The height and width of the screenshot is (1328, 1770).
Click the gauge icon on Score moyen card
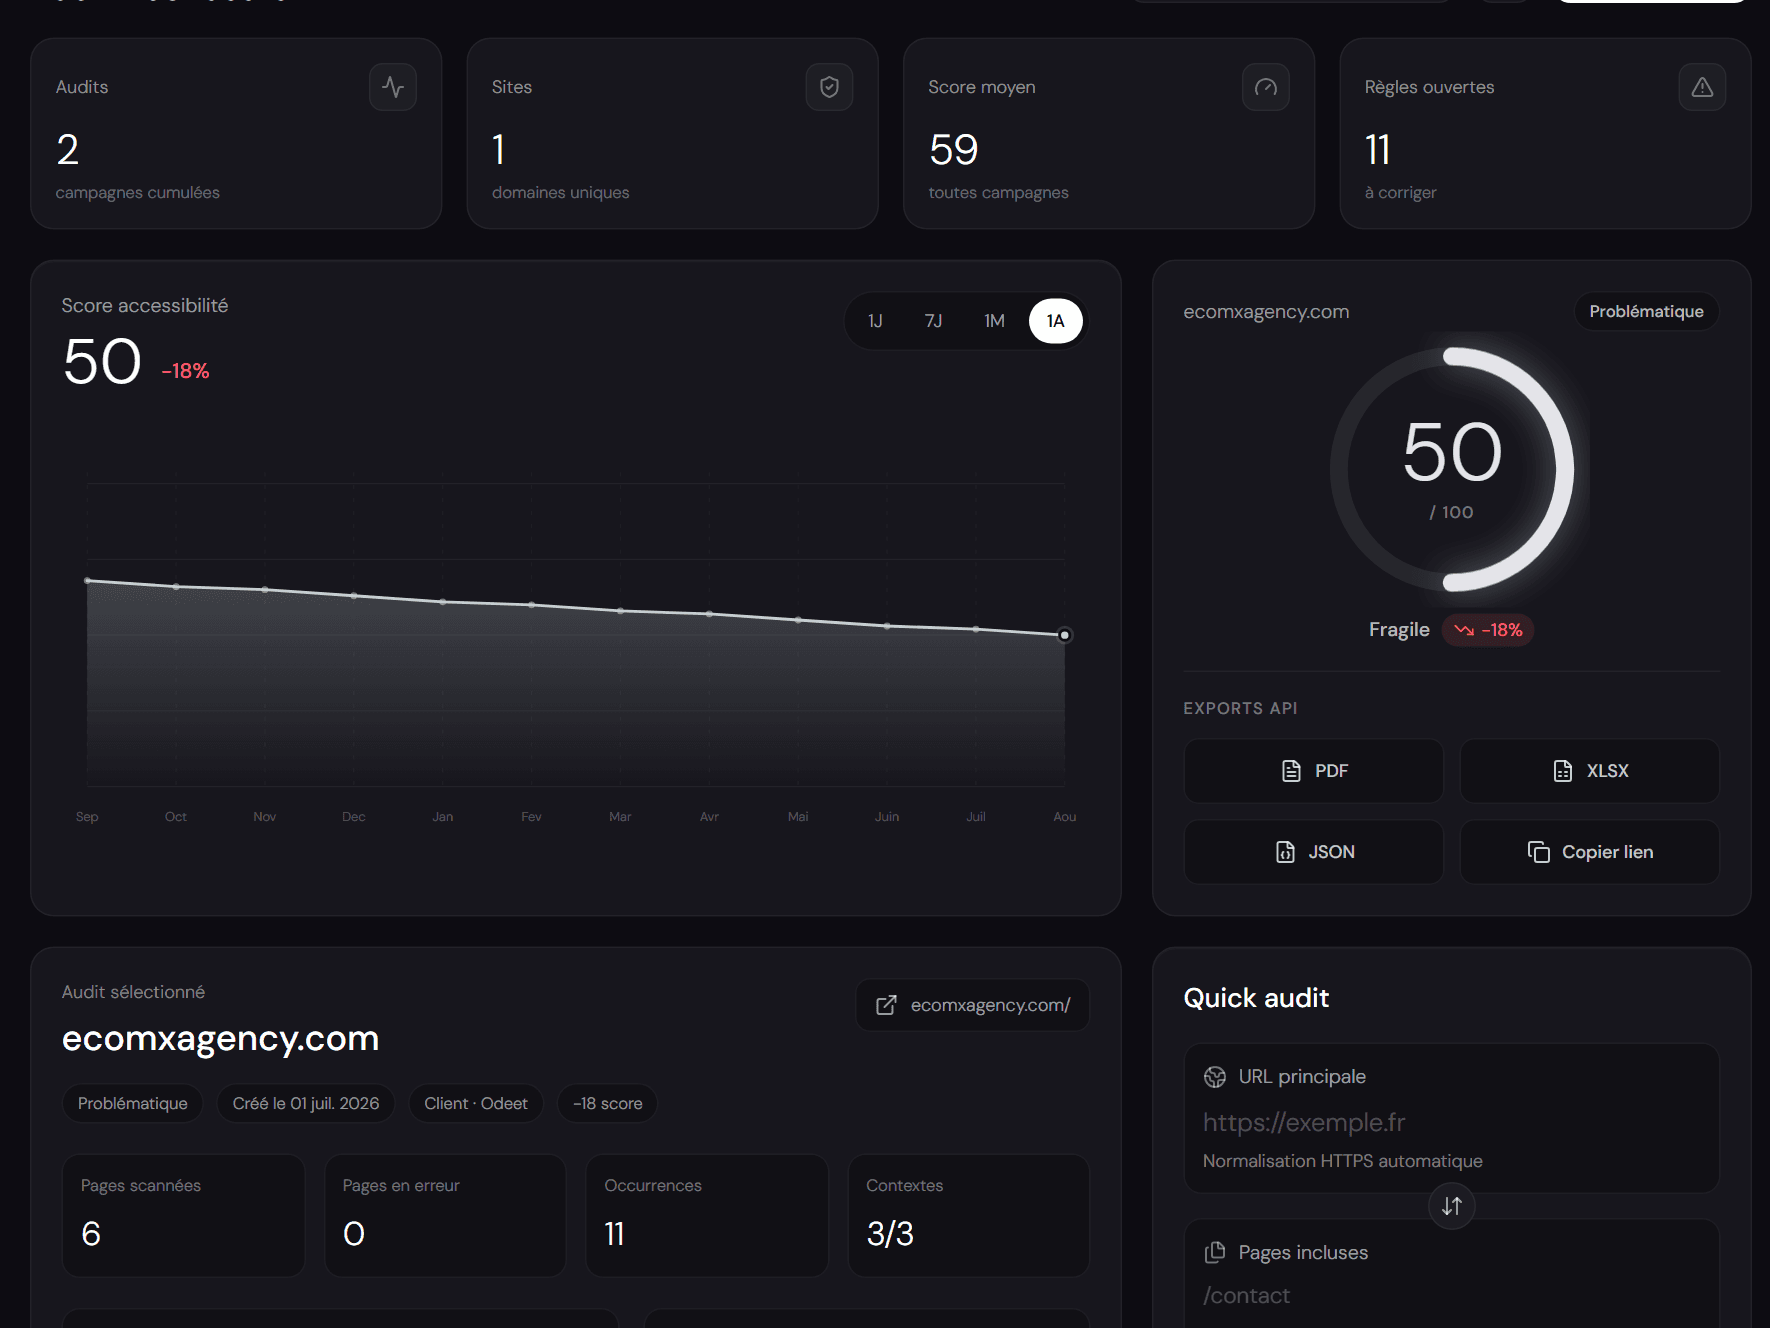pos(1266,87)
